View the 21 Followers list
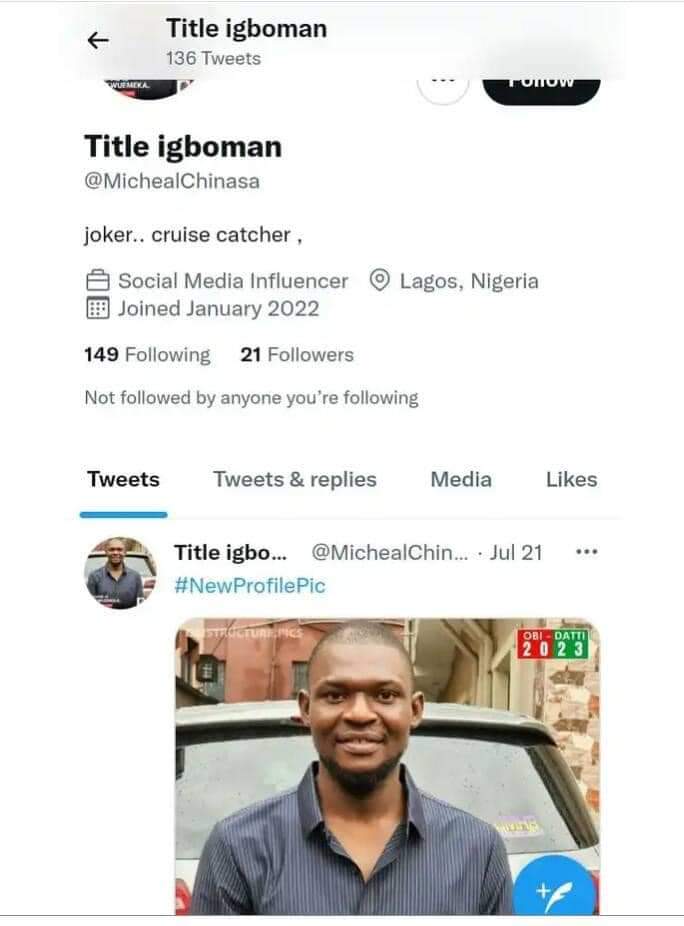The height and width of the screenshot is (926, 684). tap(297, 355)
